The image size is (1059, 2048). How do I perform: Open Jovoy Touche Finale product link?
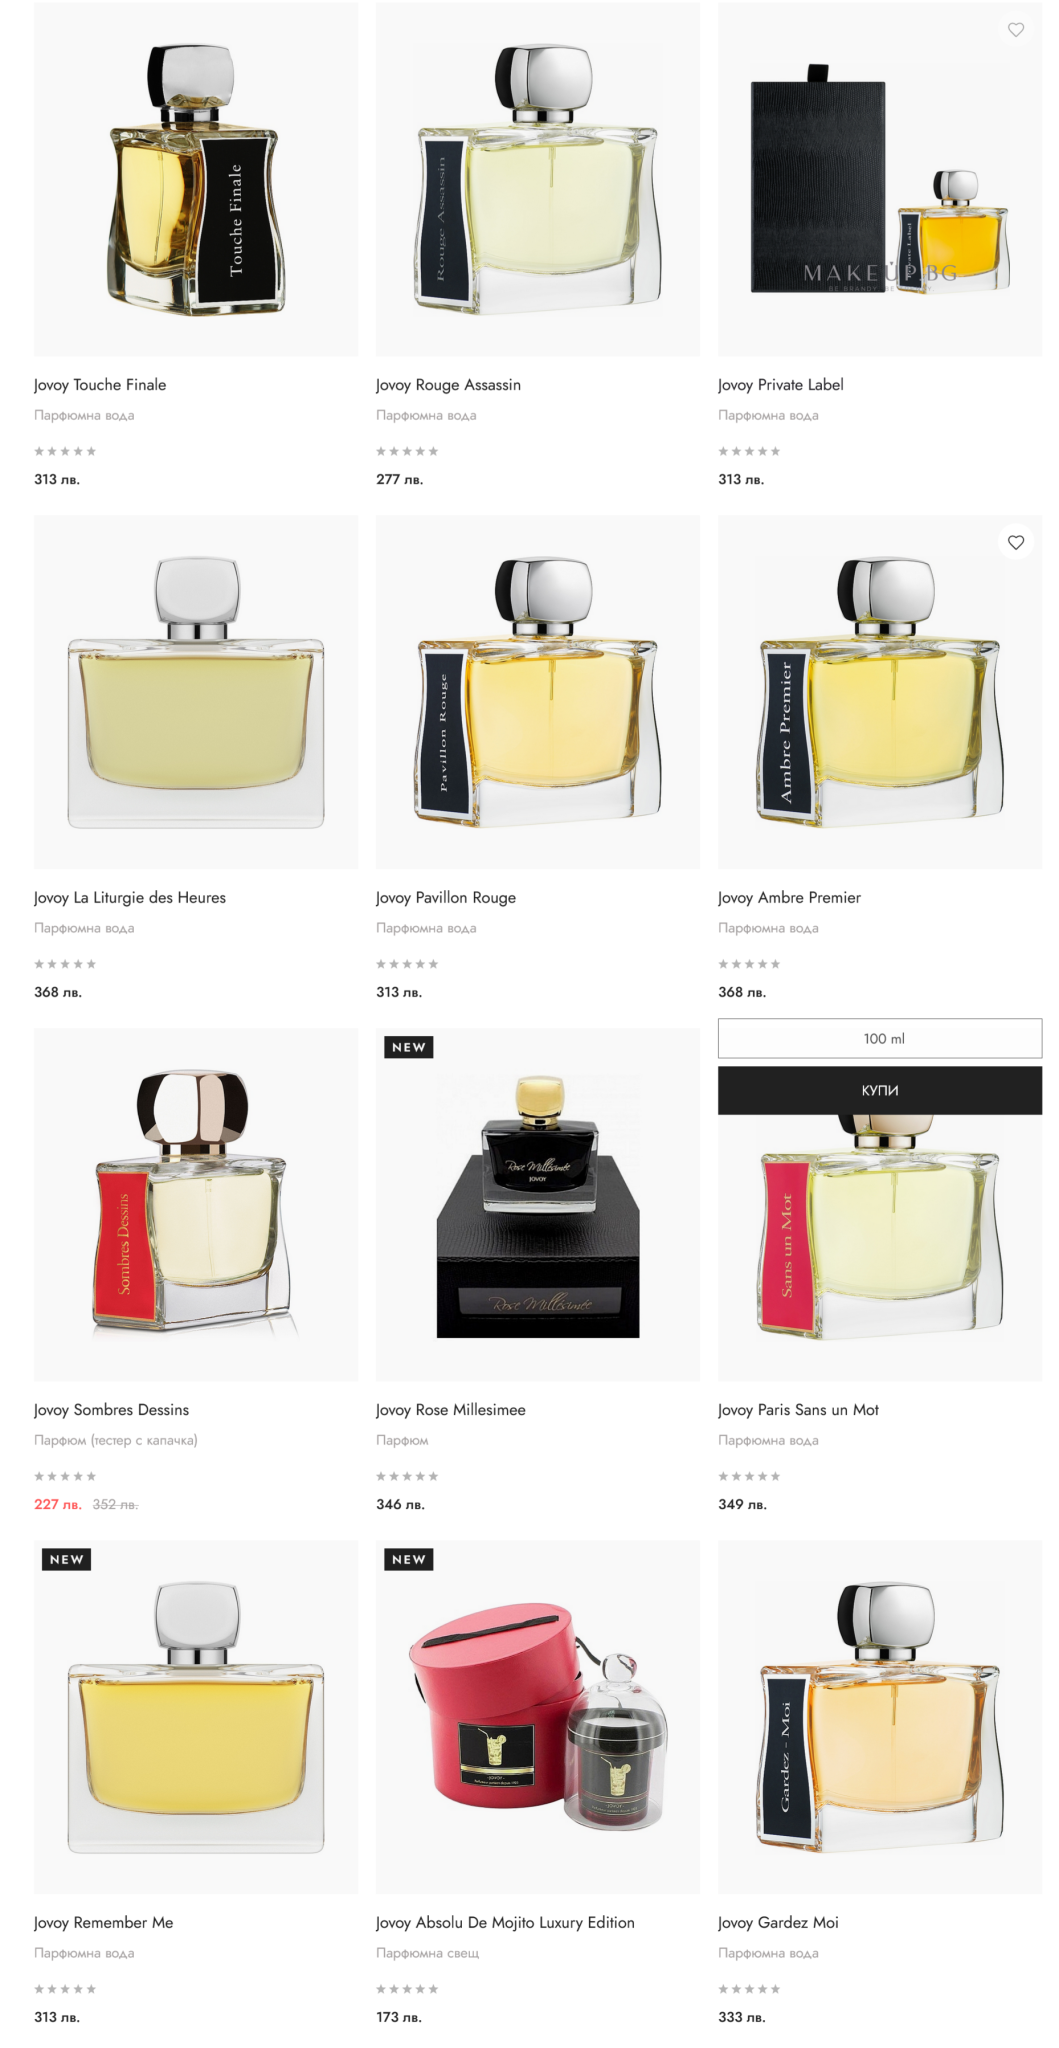click(x=100, y=385)
